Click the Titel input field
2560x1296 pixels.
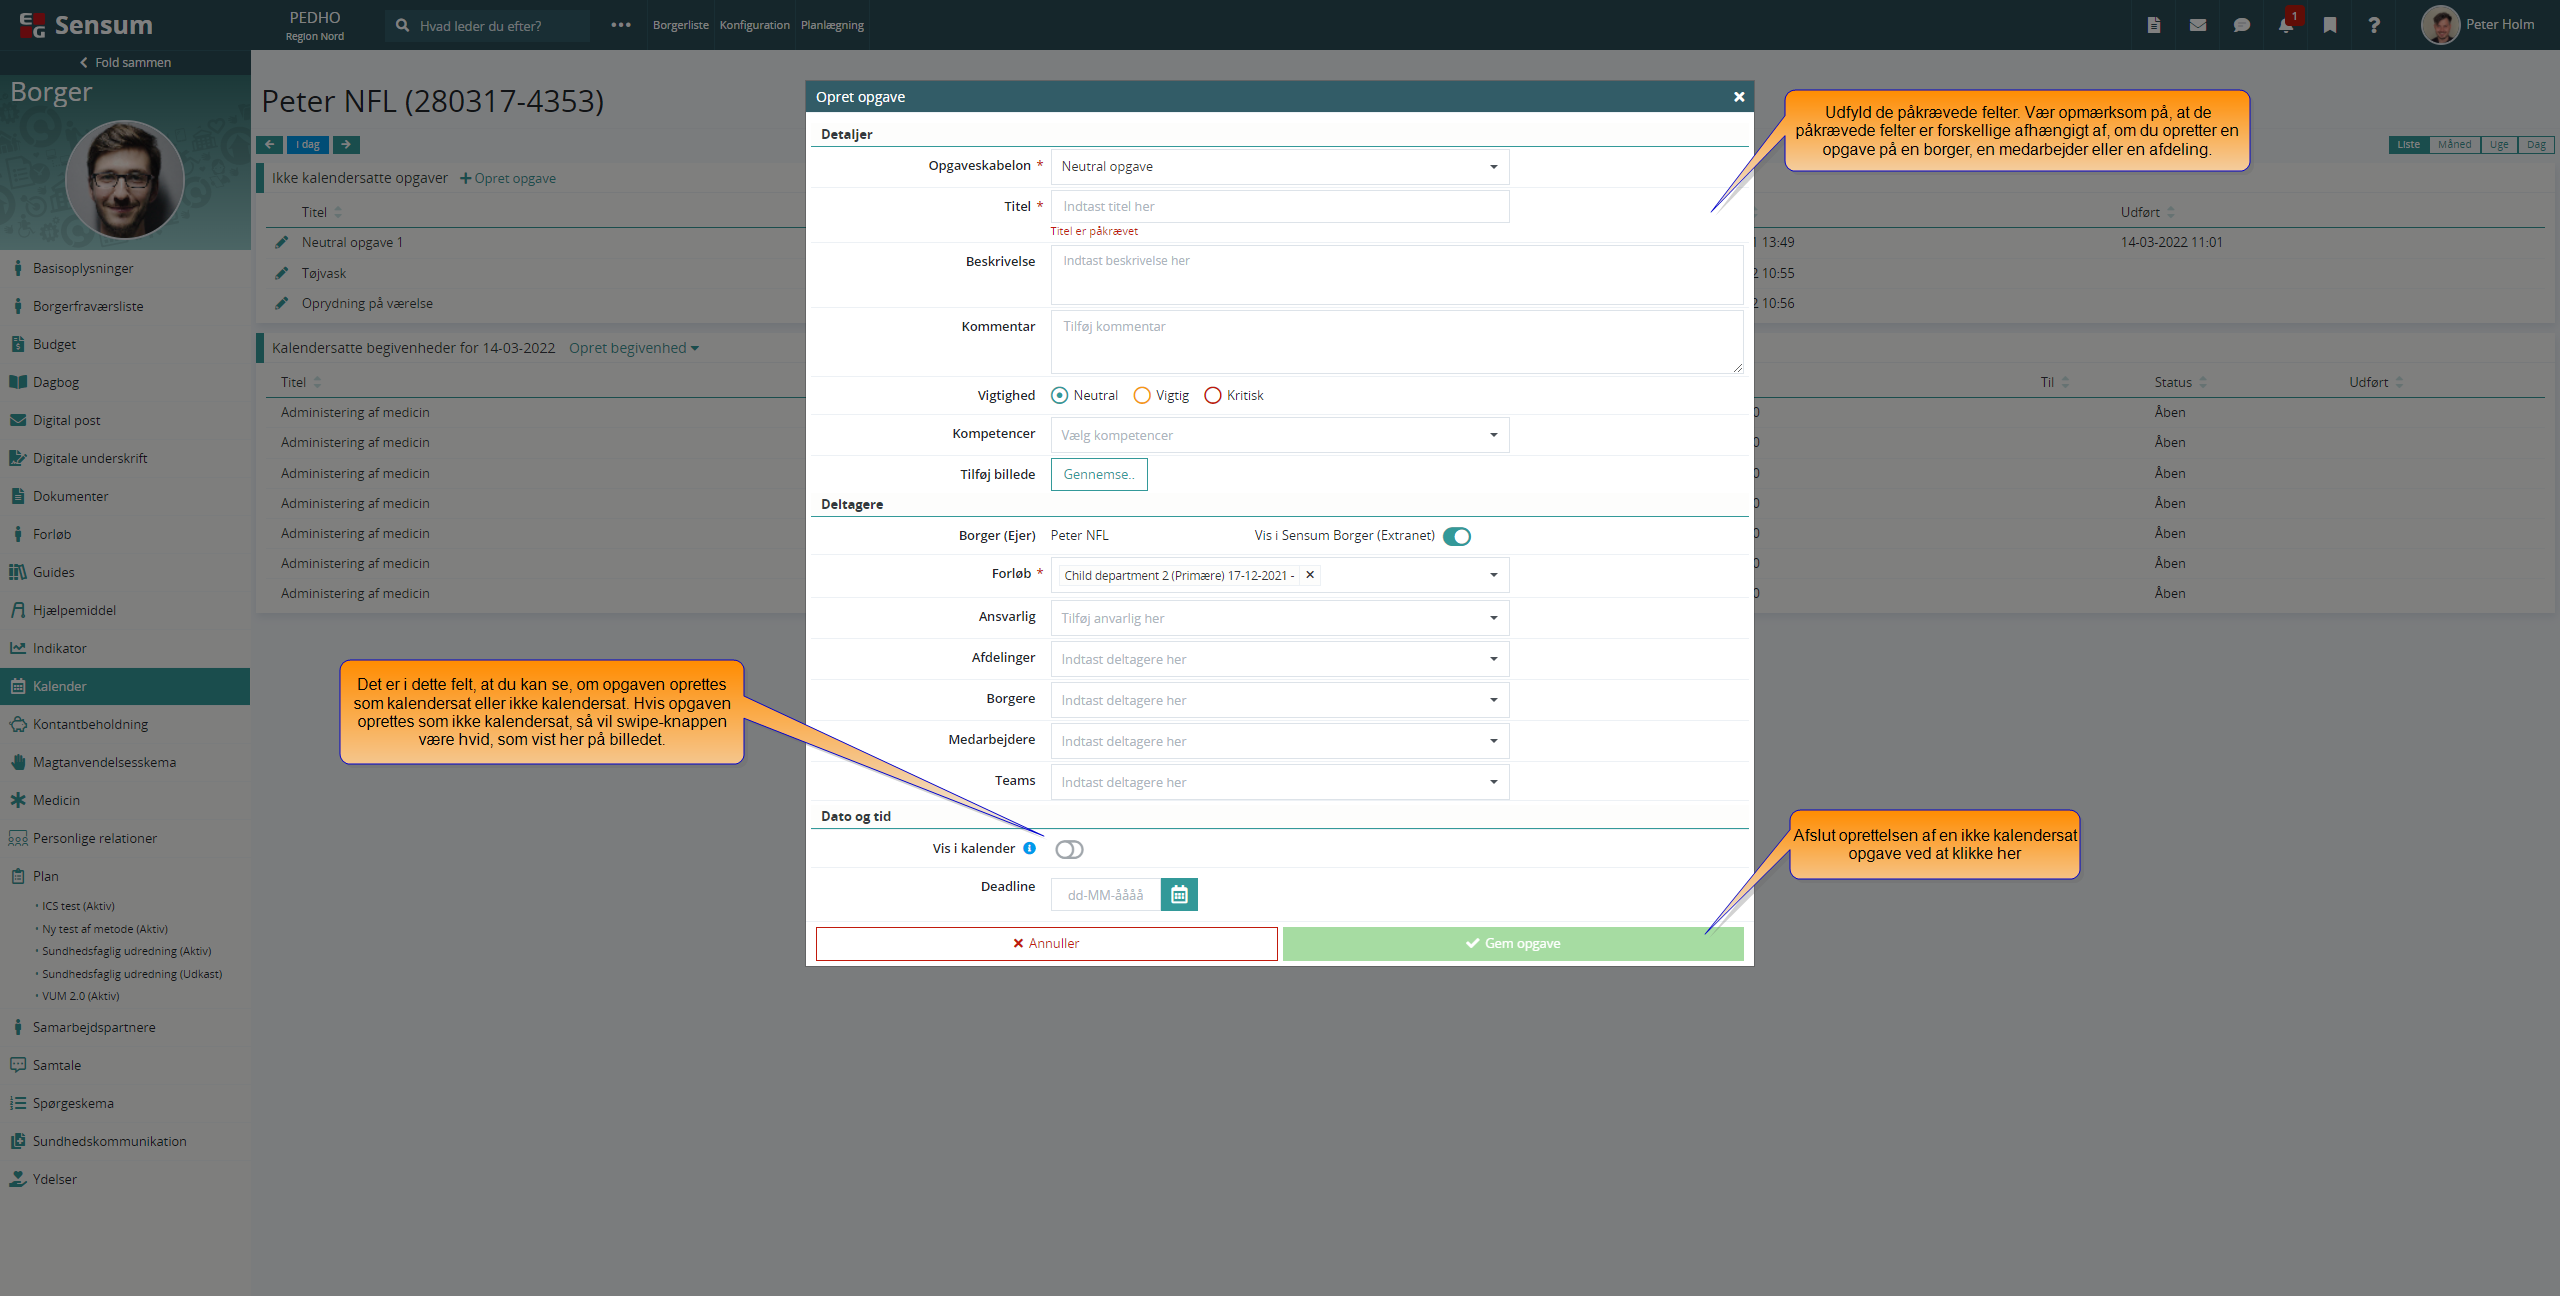(1279, 206)
